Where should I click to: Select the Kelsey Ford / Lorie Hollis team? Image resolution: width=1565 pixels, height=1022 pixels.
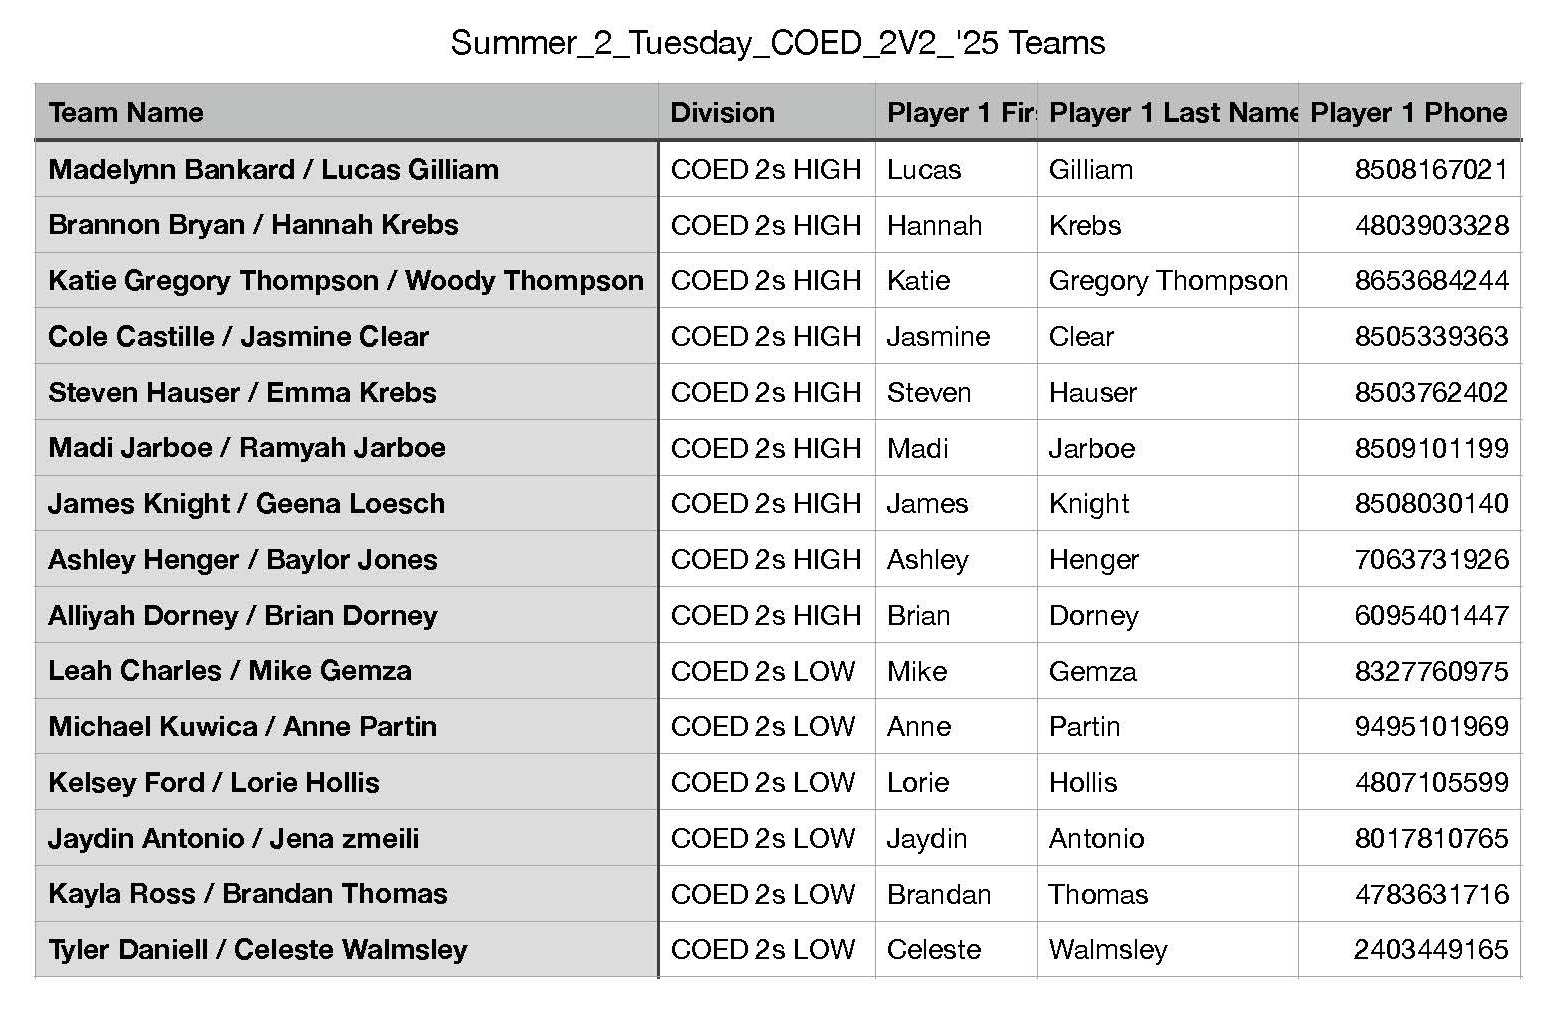[346, 782]
